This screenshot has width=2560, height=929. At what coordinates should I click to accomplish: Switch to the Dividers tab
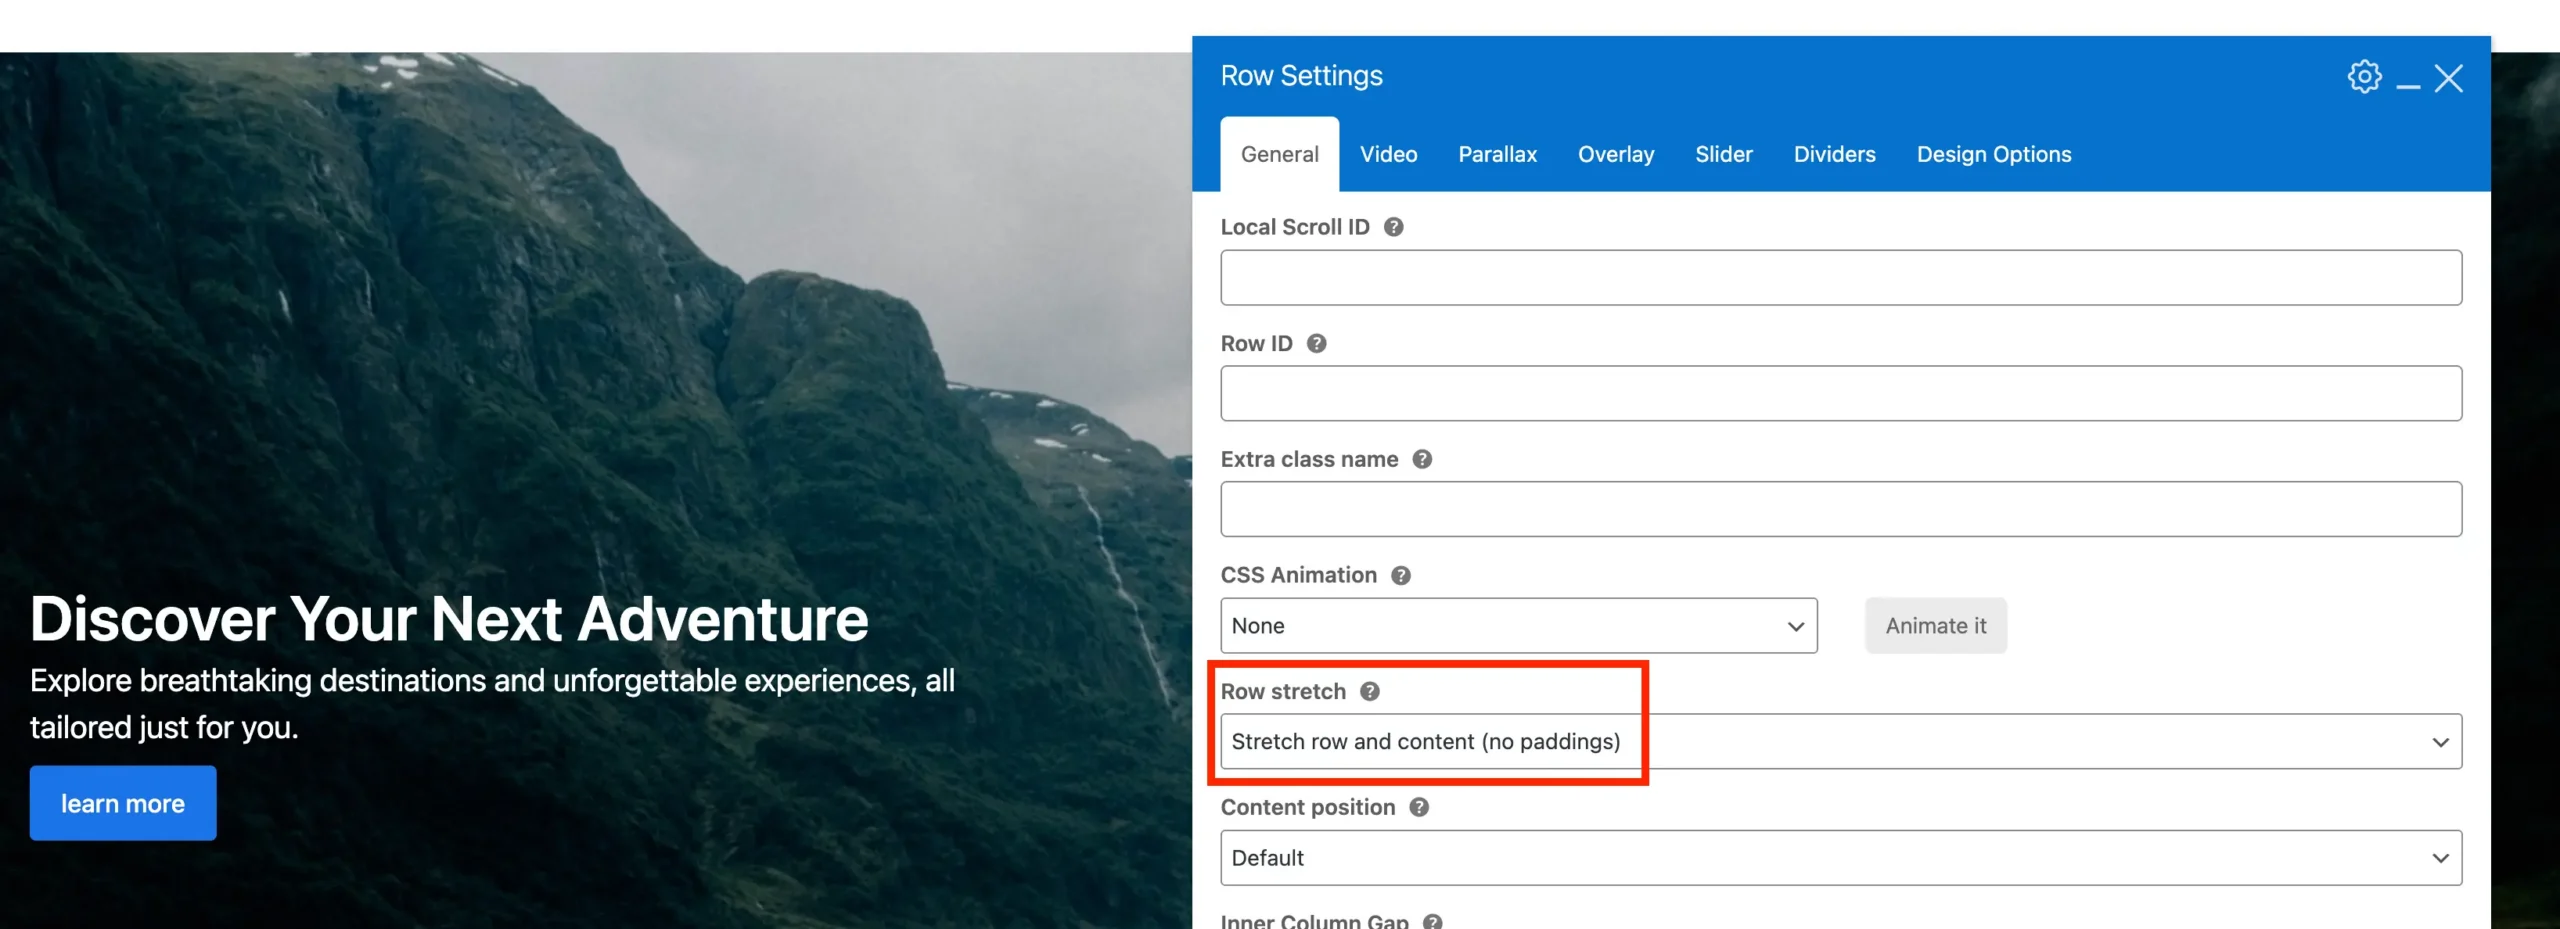click(1834, 154)
